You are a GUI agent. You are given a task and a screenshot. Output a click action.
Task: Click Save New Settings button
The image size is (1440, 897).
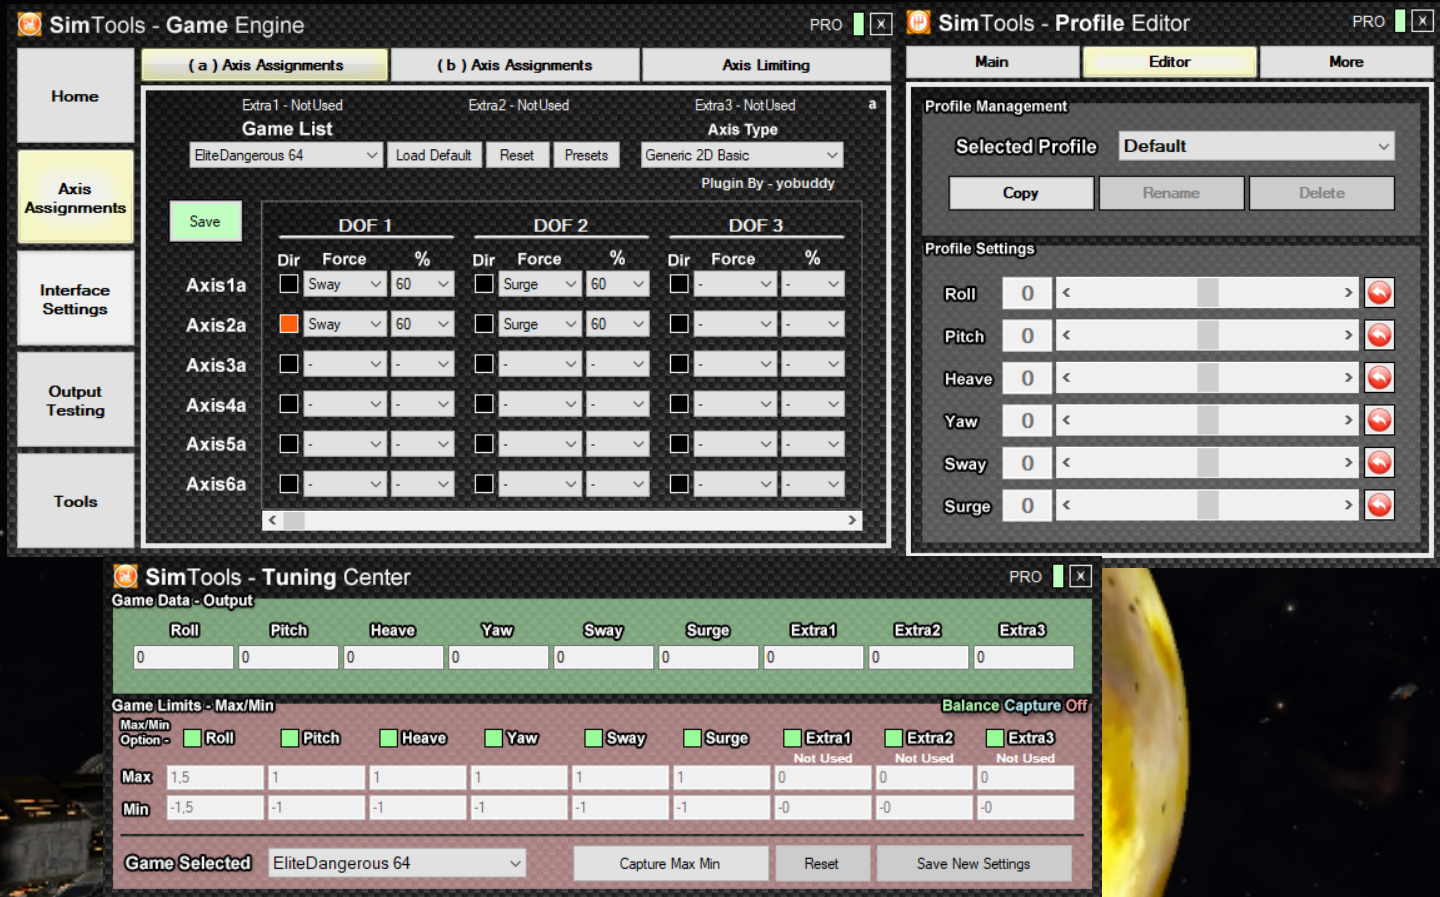point(974,864)
